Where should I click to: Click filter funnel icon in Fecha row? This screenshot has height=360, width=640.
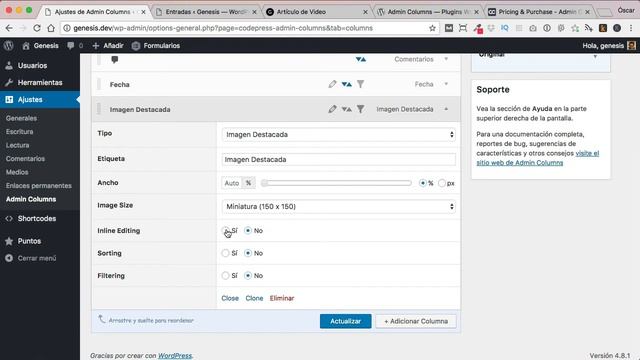coord(360,84)
